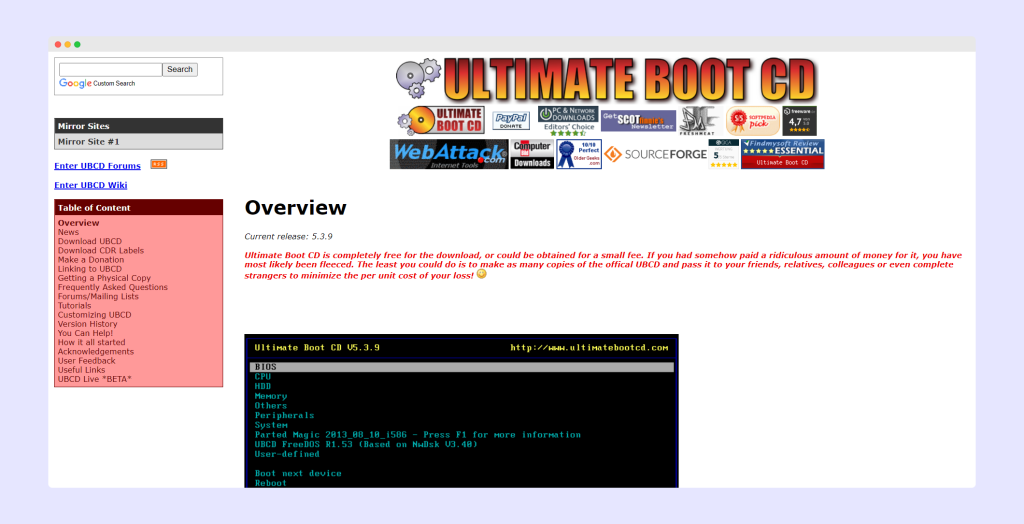The image size is (1024, 524).
Task: Click the 'Current release: 5.3.9' text
Action: [x=288, y=237]
